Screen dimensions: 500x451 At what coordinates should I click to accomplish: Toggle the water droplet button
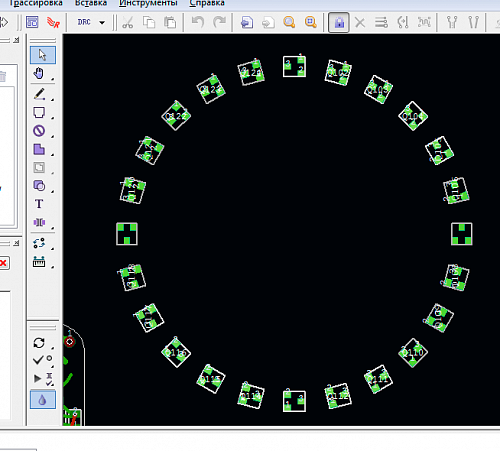pos(43,399)
